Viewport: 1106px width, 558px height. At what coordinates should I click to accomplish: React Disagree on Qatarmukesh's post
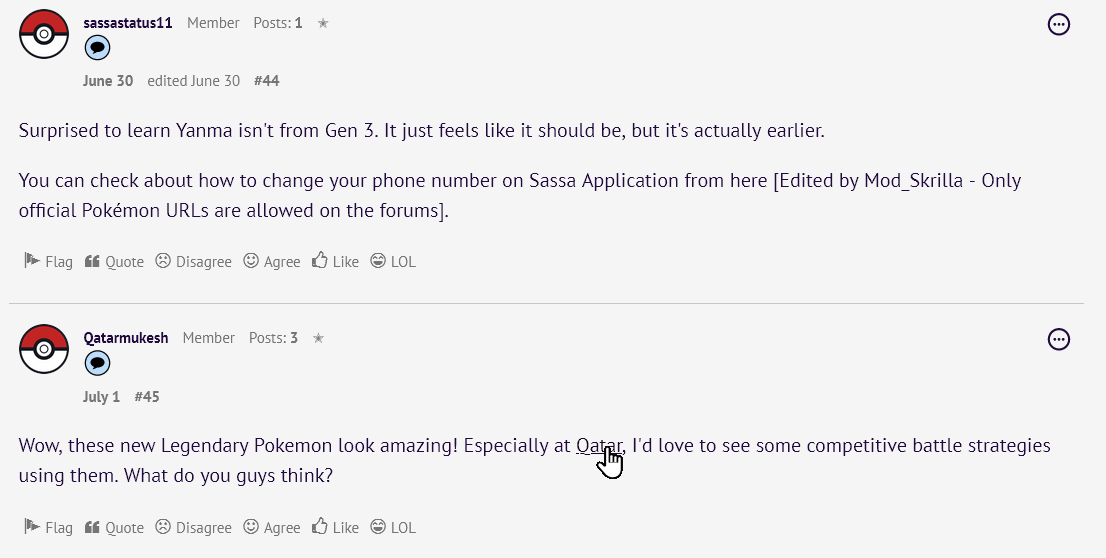(193, 527)
